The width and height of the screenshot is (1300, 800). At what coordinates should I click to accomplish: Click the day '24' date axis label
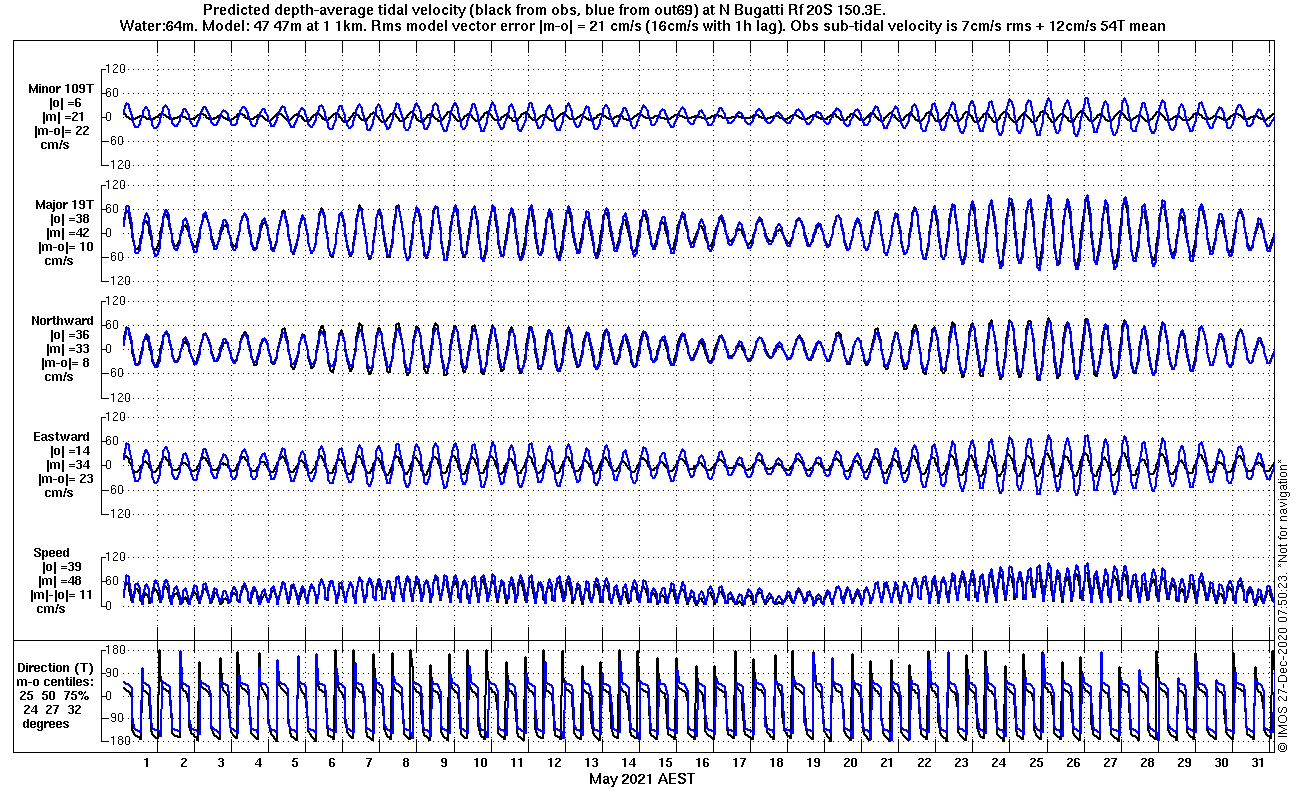pos(998,763)
